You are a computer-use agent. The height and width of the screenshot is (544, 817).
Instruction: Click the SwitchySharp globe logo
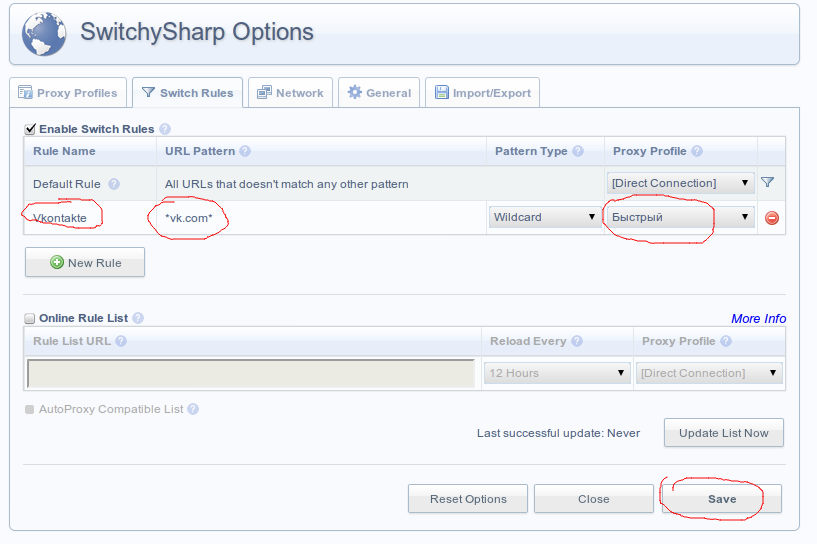(x=44, y=34)
